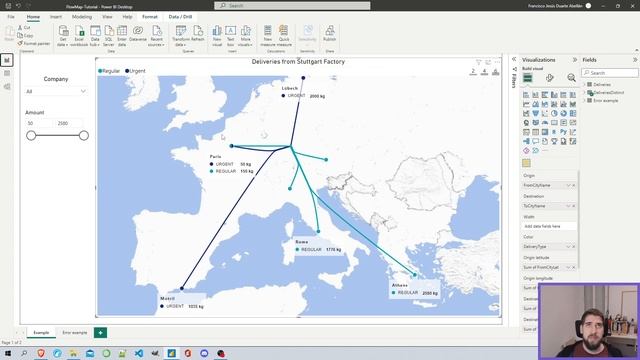Open the Modeling ribbon tab

(x=82, y=17)
